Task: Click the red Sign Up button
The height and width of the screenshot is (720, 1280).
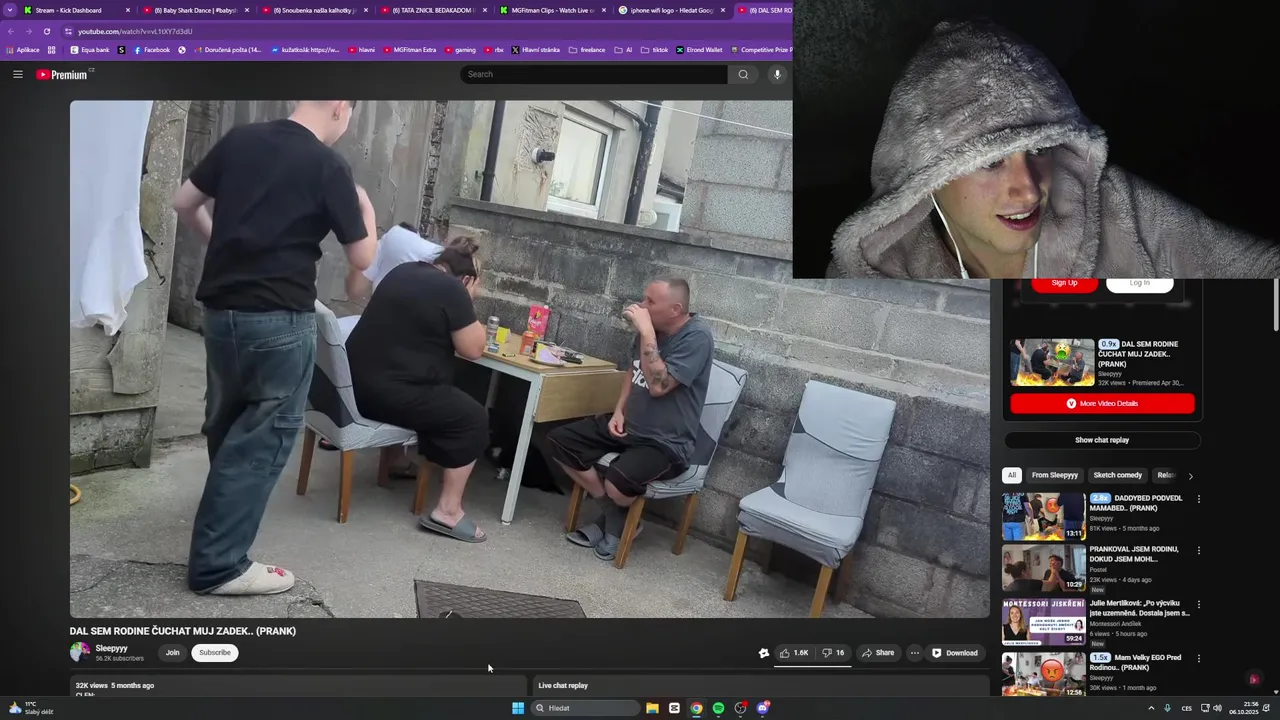Action: [x=1064, y=283]
